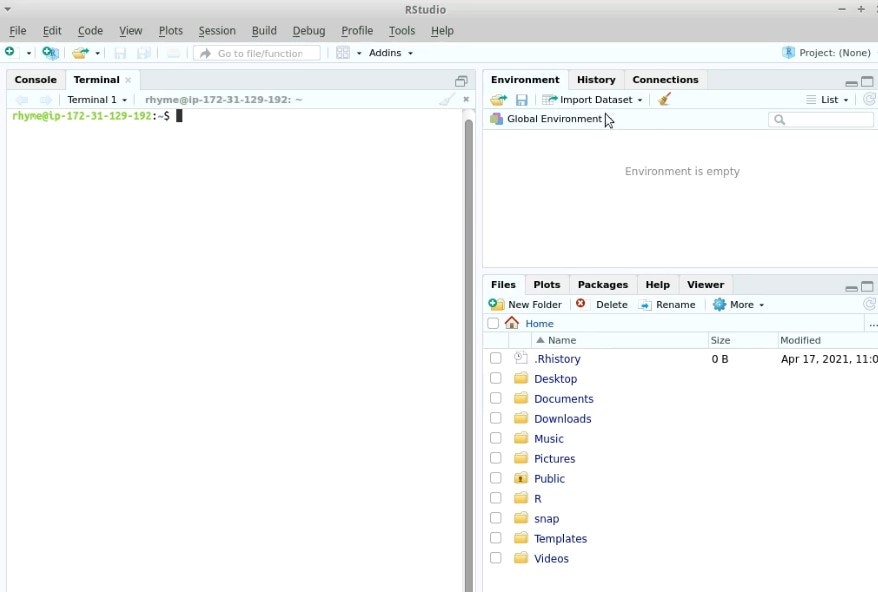This screenshot has height=592, width=878.
Task: Click the New File plus icon
Action: tap(10, 52)
